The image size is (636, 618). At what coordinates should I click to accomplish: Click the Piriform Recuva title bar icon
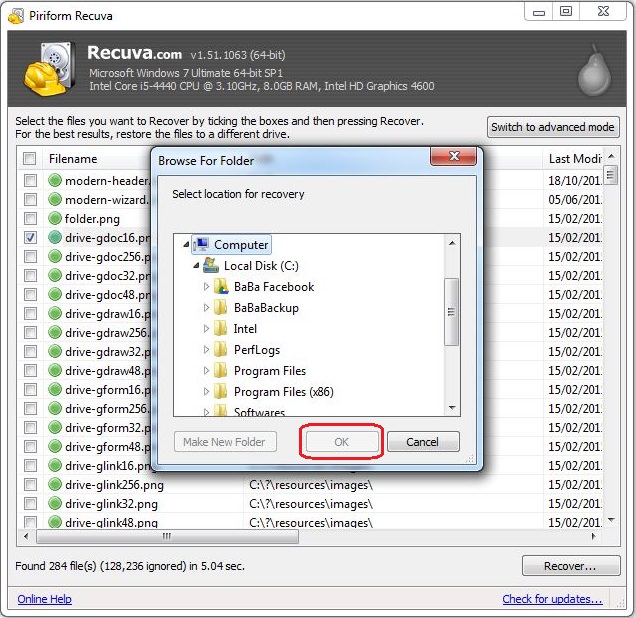[x=16, y=16]
